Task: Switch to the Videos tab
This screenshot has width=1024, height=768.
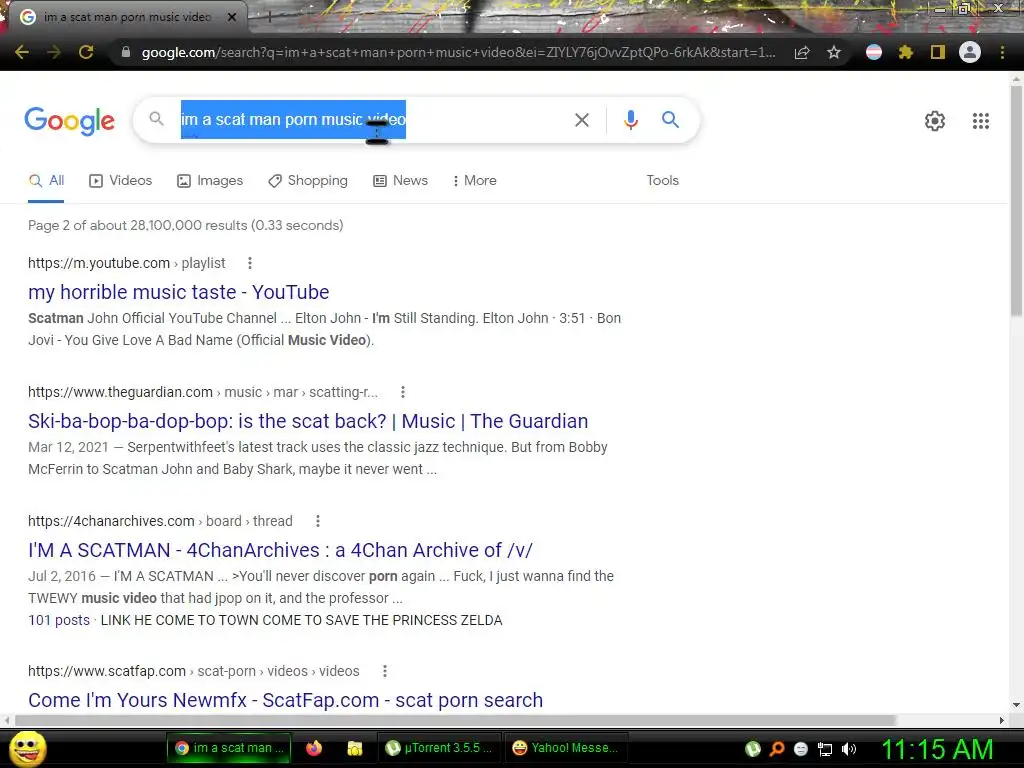Action: tap(121, 181)
